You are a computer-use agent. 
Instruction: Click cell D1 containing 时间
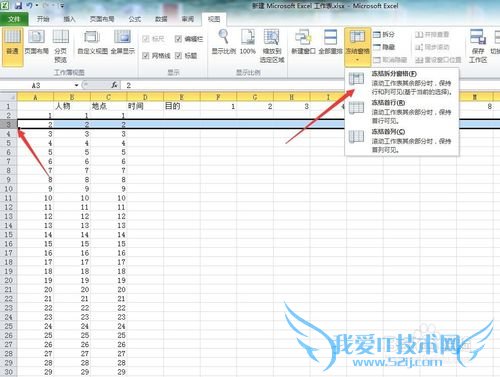[x=145, y=106]
